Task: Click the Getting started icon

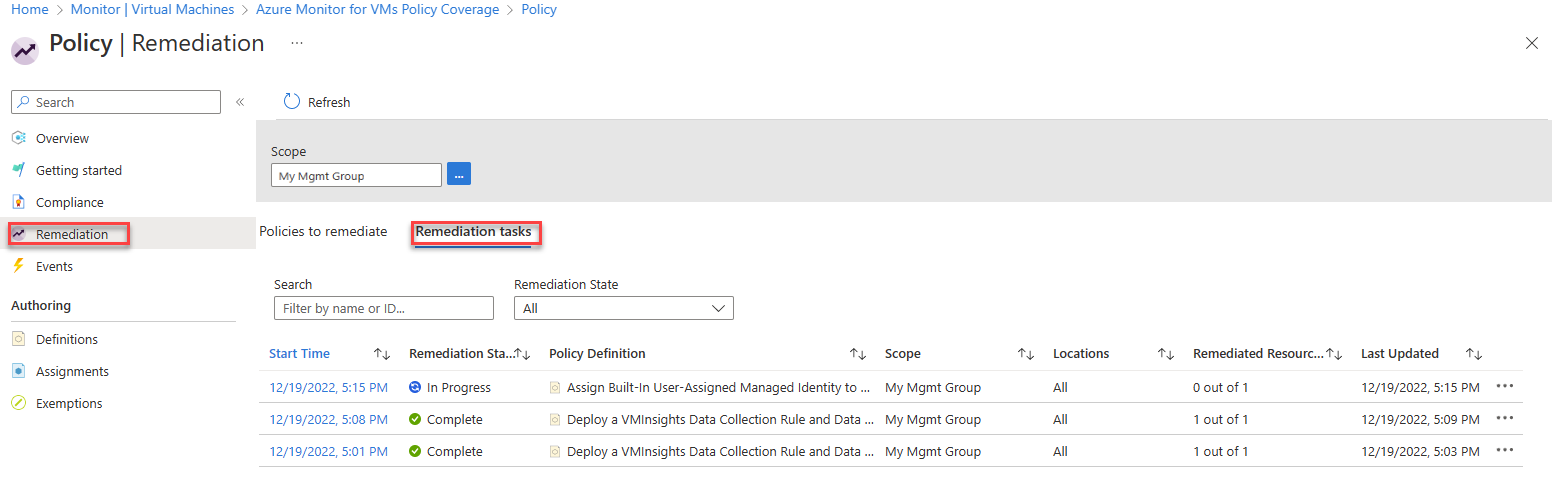Action: 19,170
